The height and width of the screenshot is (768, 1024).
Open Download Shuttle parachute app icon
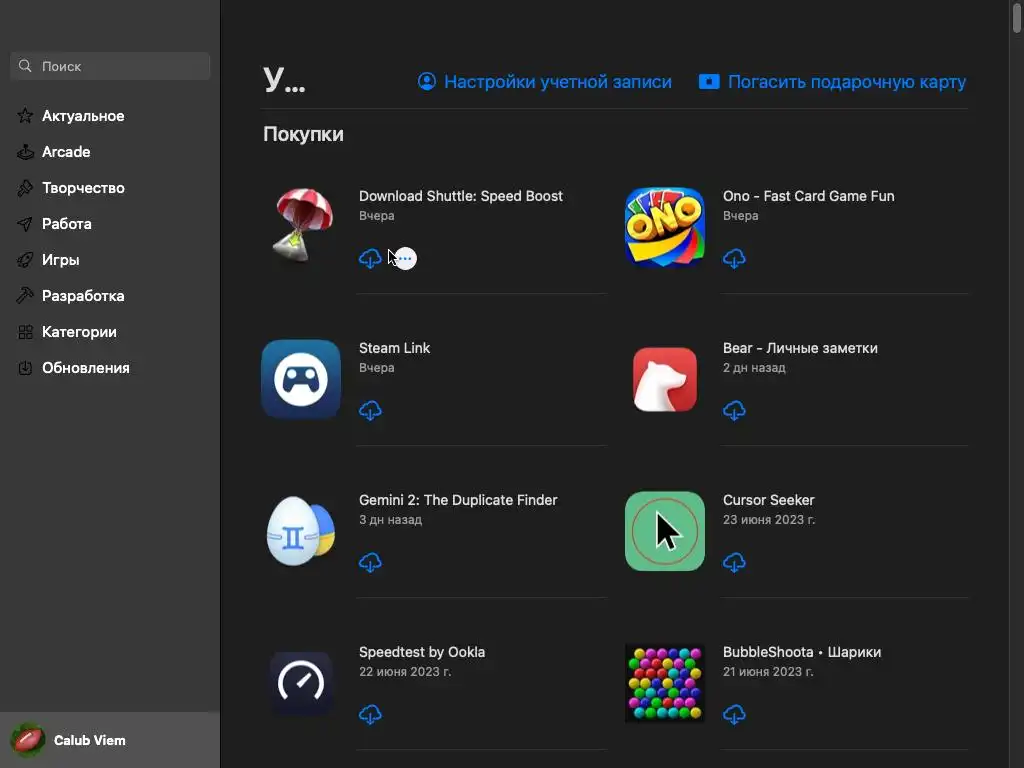tap(301, 226)
